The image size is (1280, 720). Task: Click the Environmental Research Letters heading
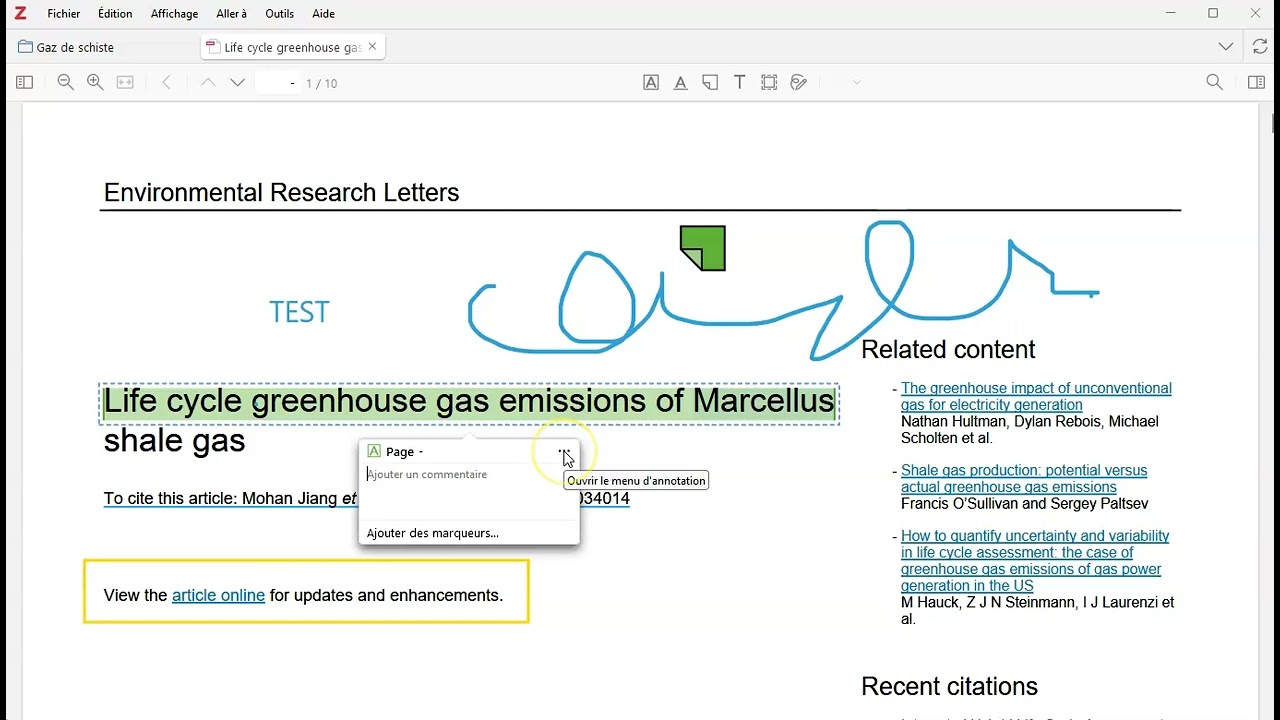tap(281, 192)
